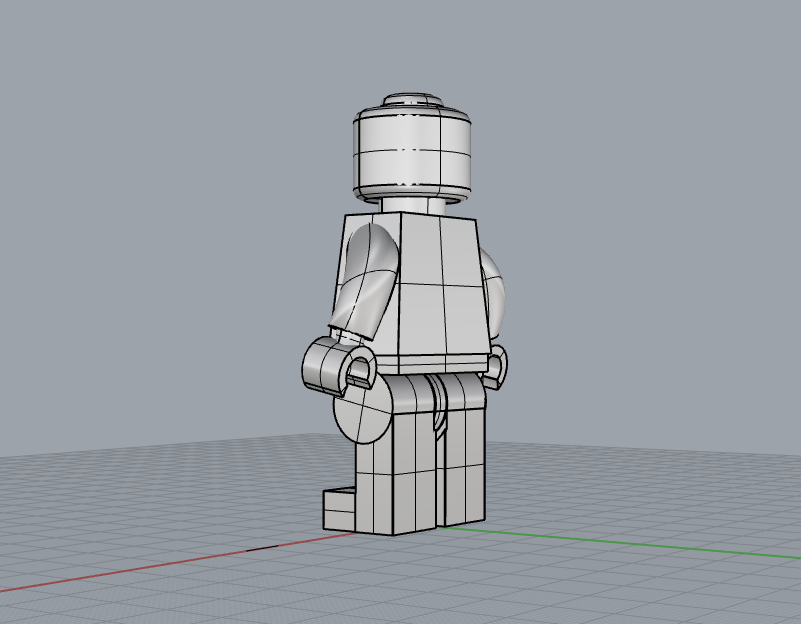Image resolution: width=801 pixels, height=624 pixels.
Task: Select the stud on top of the head
Action: coord(412,100)
